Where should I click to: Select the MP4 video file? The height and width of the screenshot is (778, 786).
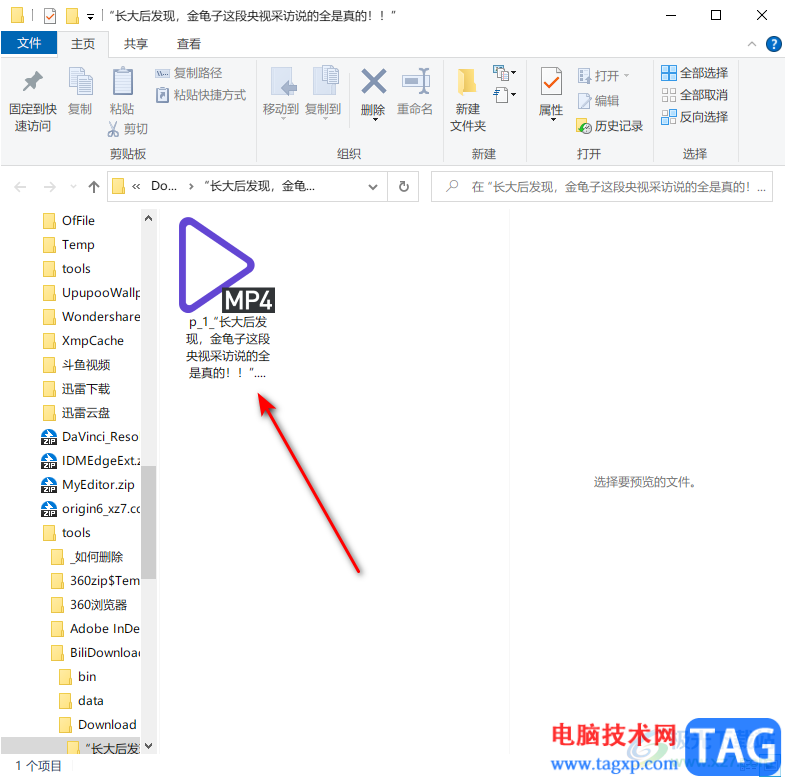click(x=228, y=298)
